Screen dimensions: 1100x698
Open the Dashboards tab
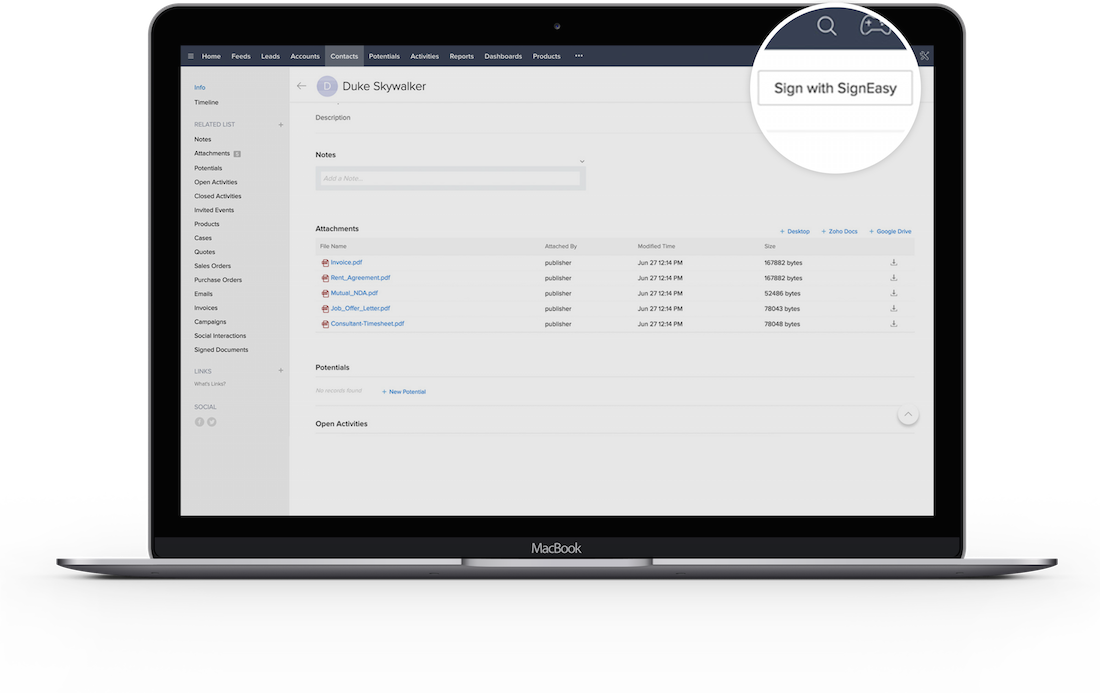pyautogui.click(x=503, y=56)
